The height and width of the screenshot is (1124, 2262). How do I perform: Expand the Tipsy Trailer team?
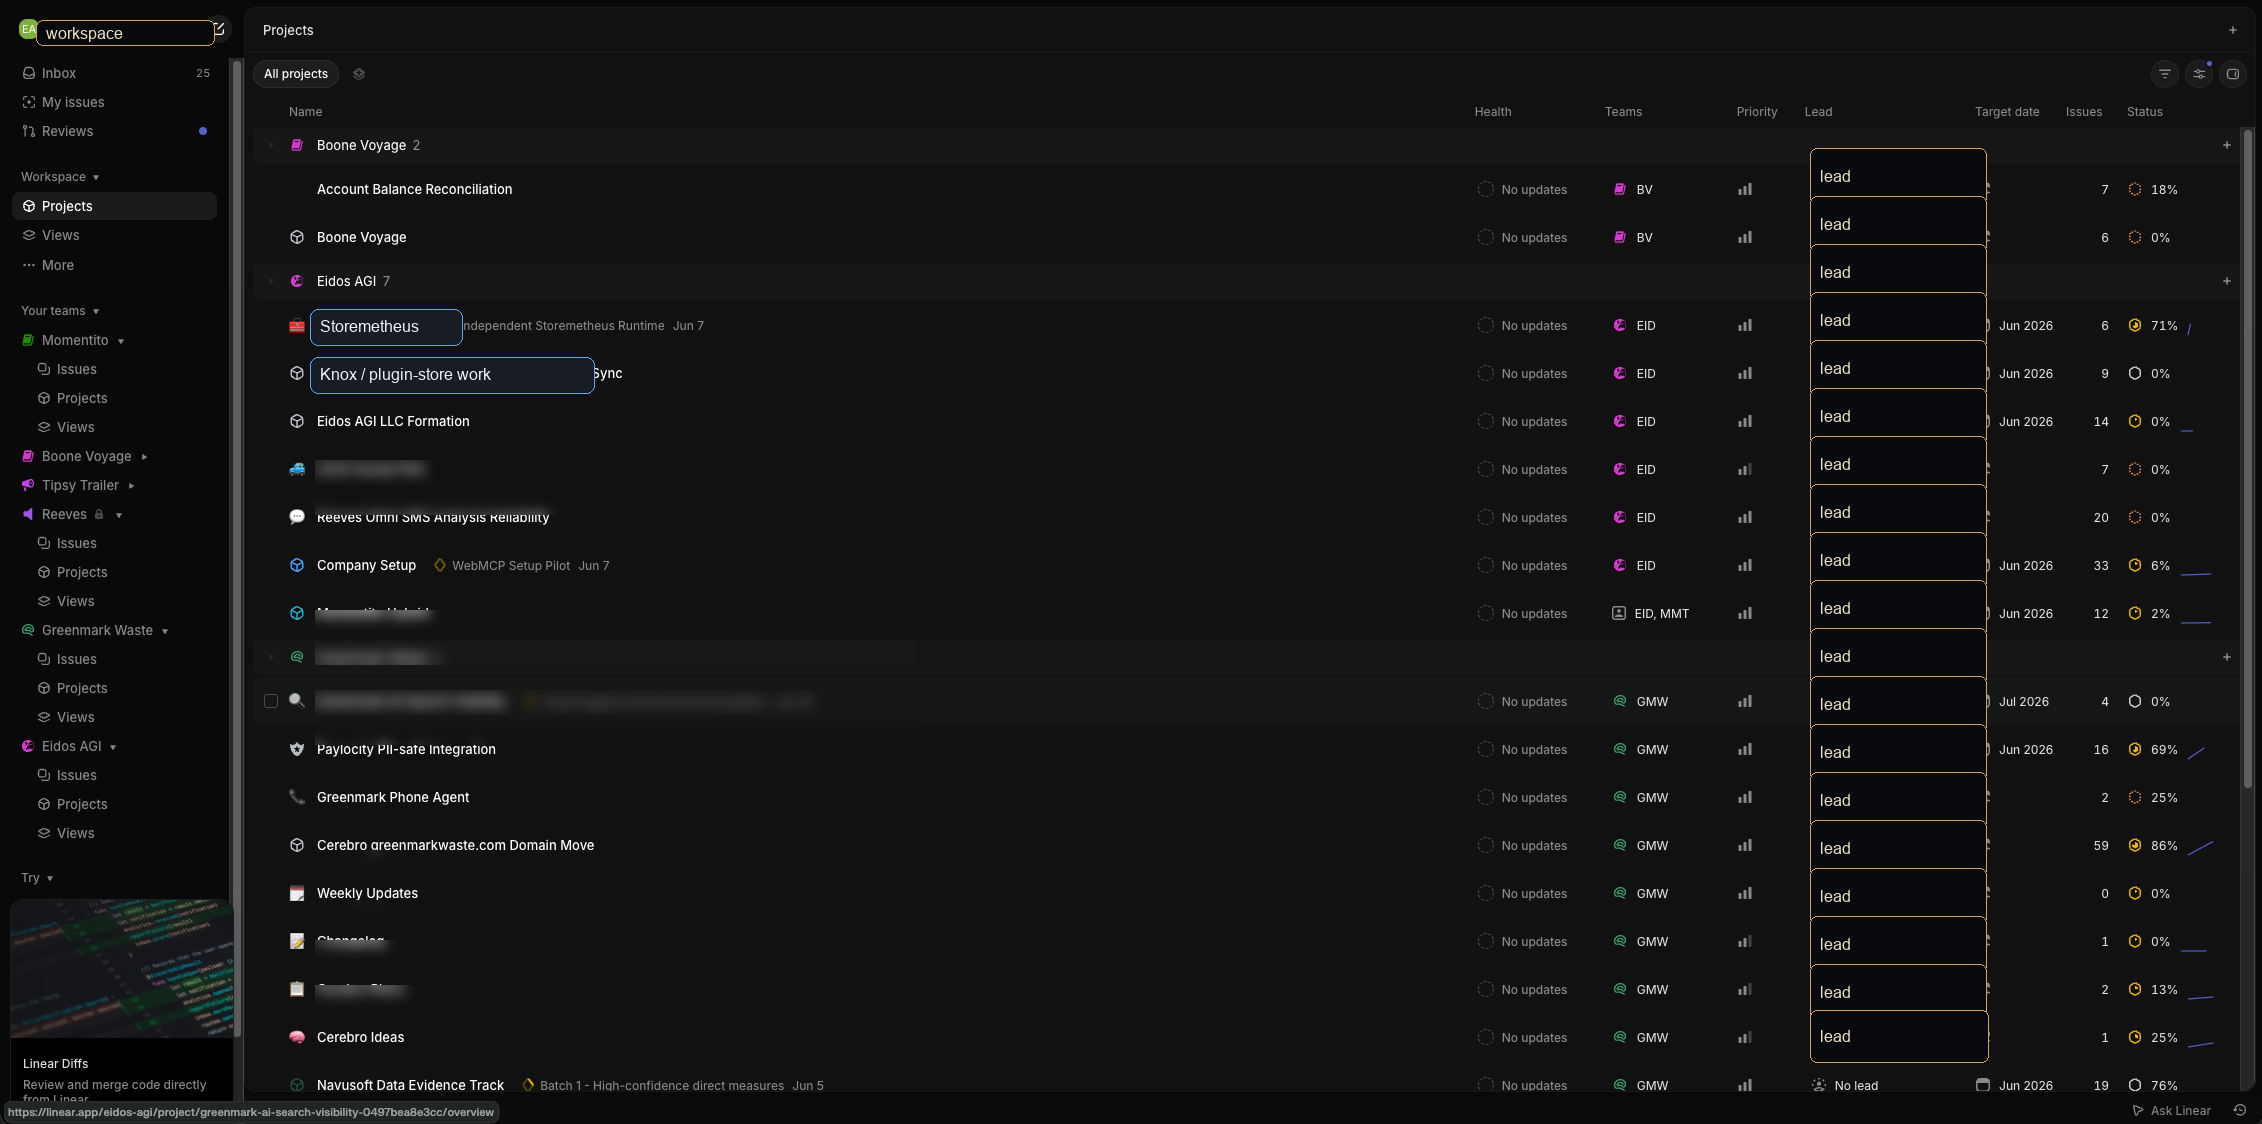click(x=132, y=486)
